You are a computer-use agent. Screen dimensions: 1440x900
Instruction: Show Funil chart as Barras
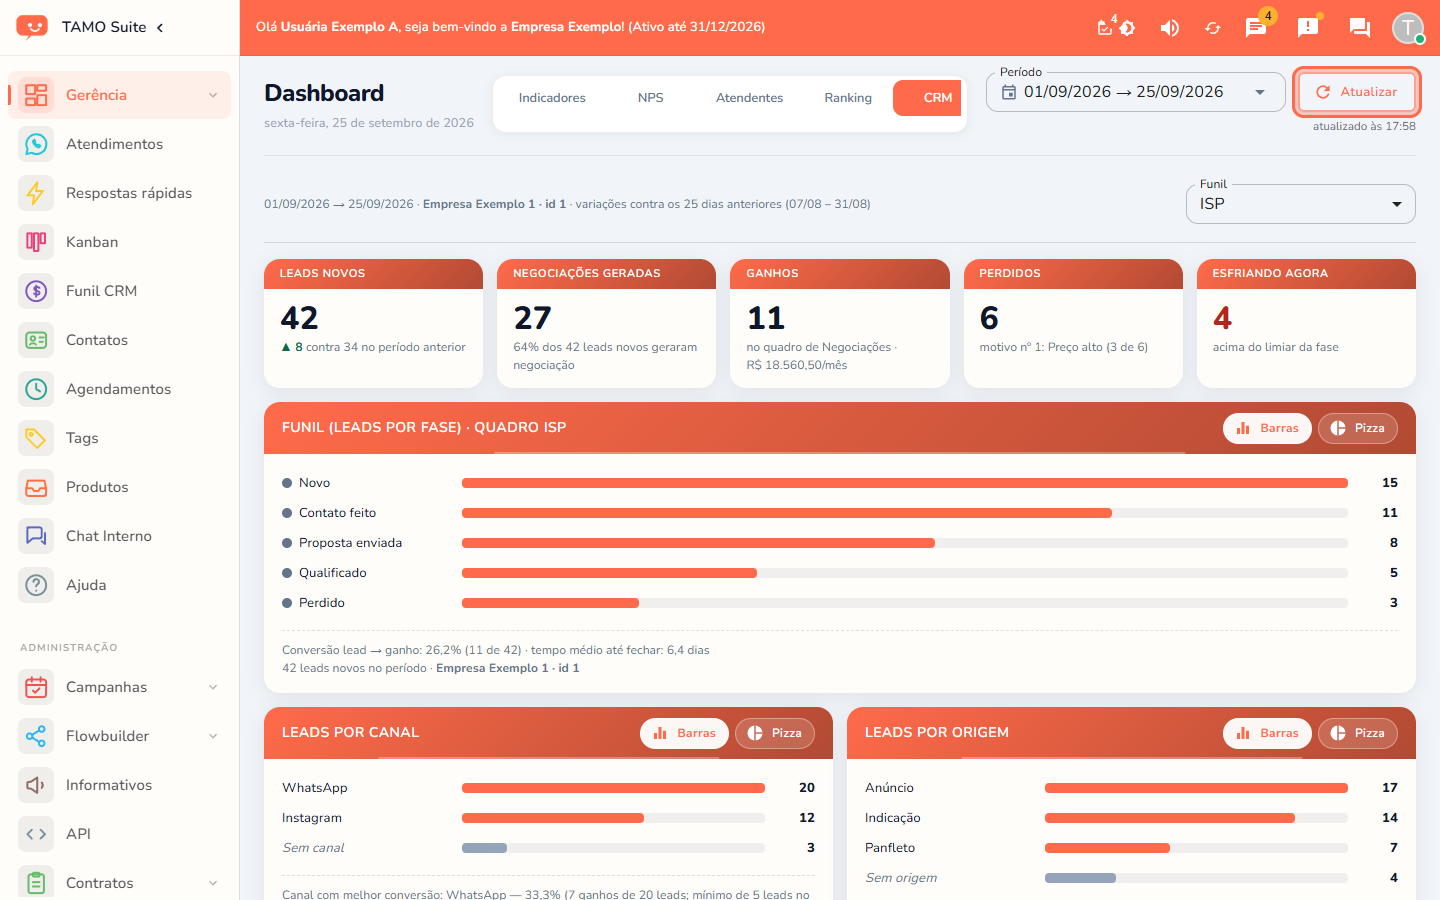tap(1267, 428)
